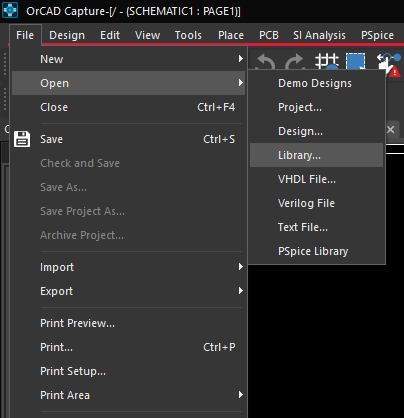Expand the New submenu arrow
Image resolution: width=404 pixels, height=418 pixels.
point(240,59)
